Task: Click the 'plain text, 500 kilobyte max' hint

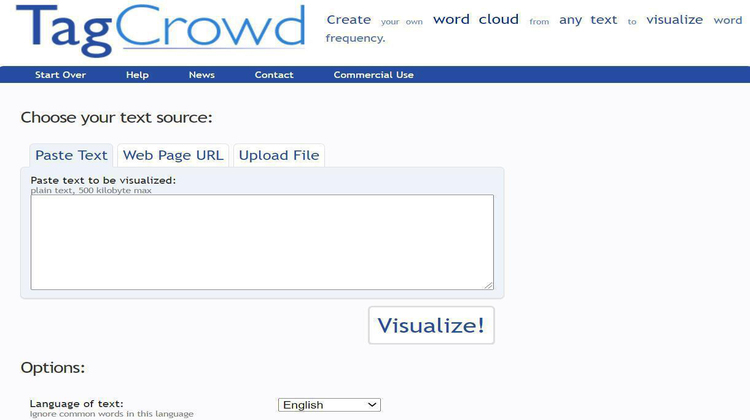Action: 91,190
